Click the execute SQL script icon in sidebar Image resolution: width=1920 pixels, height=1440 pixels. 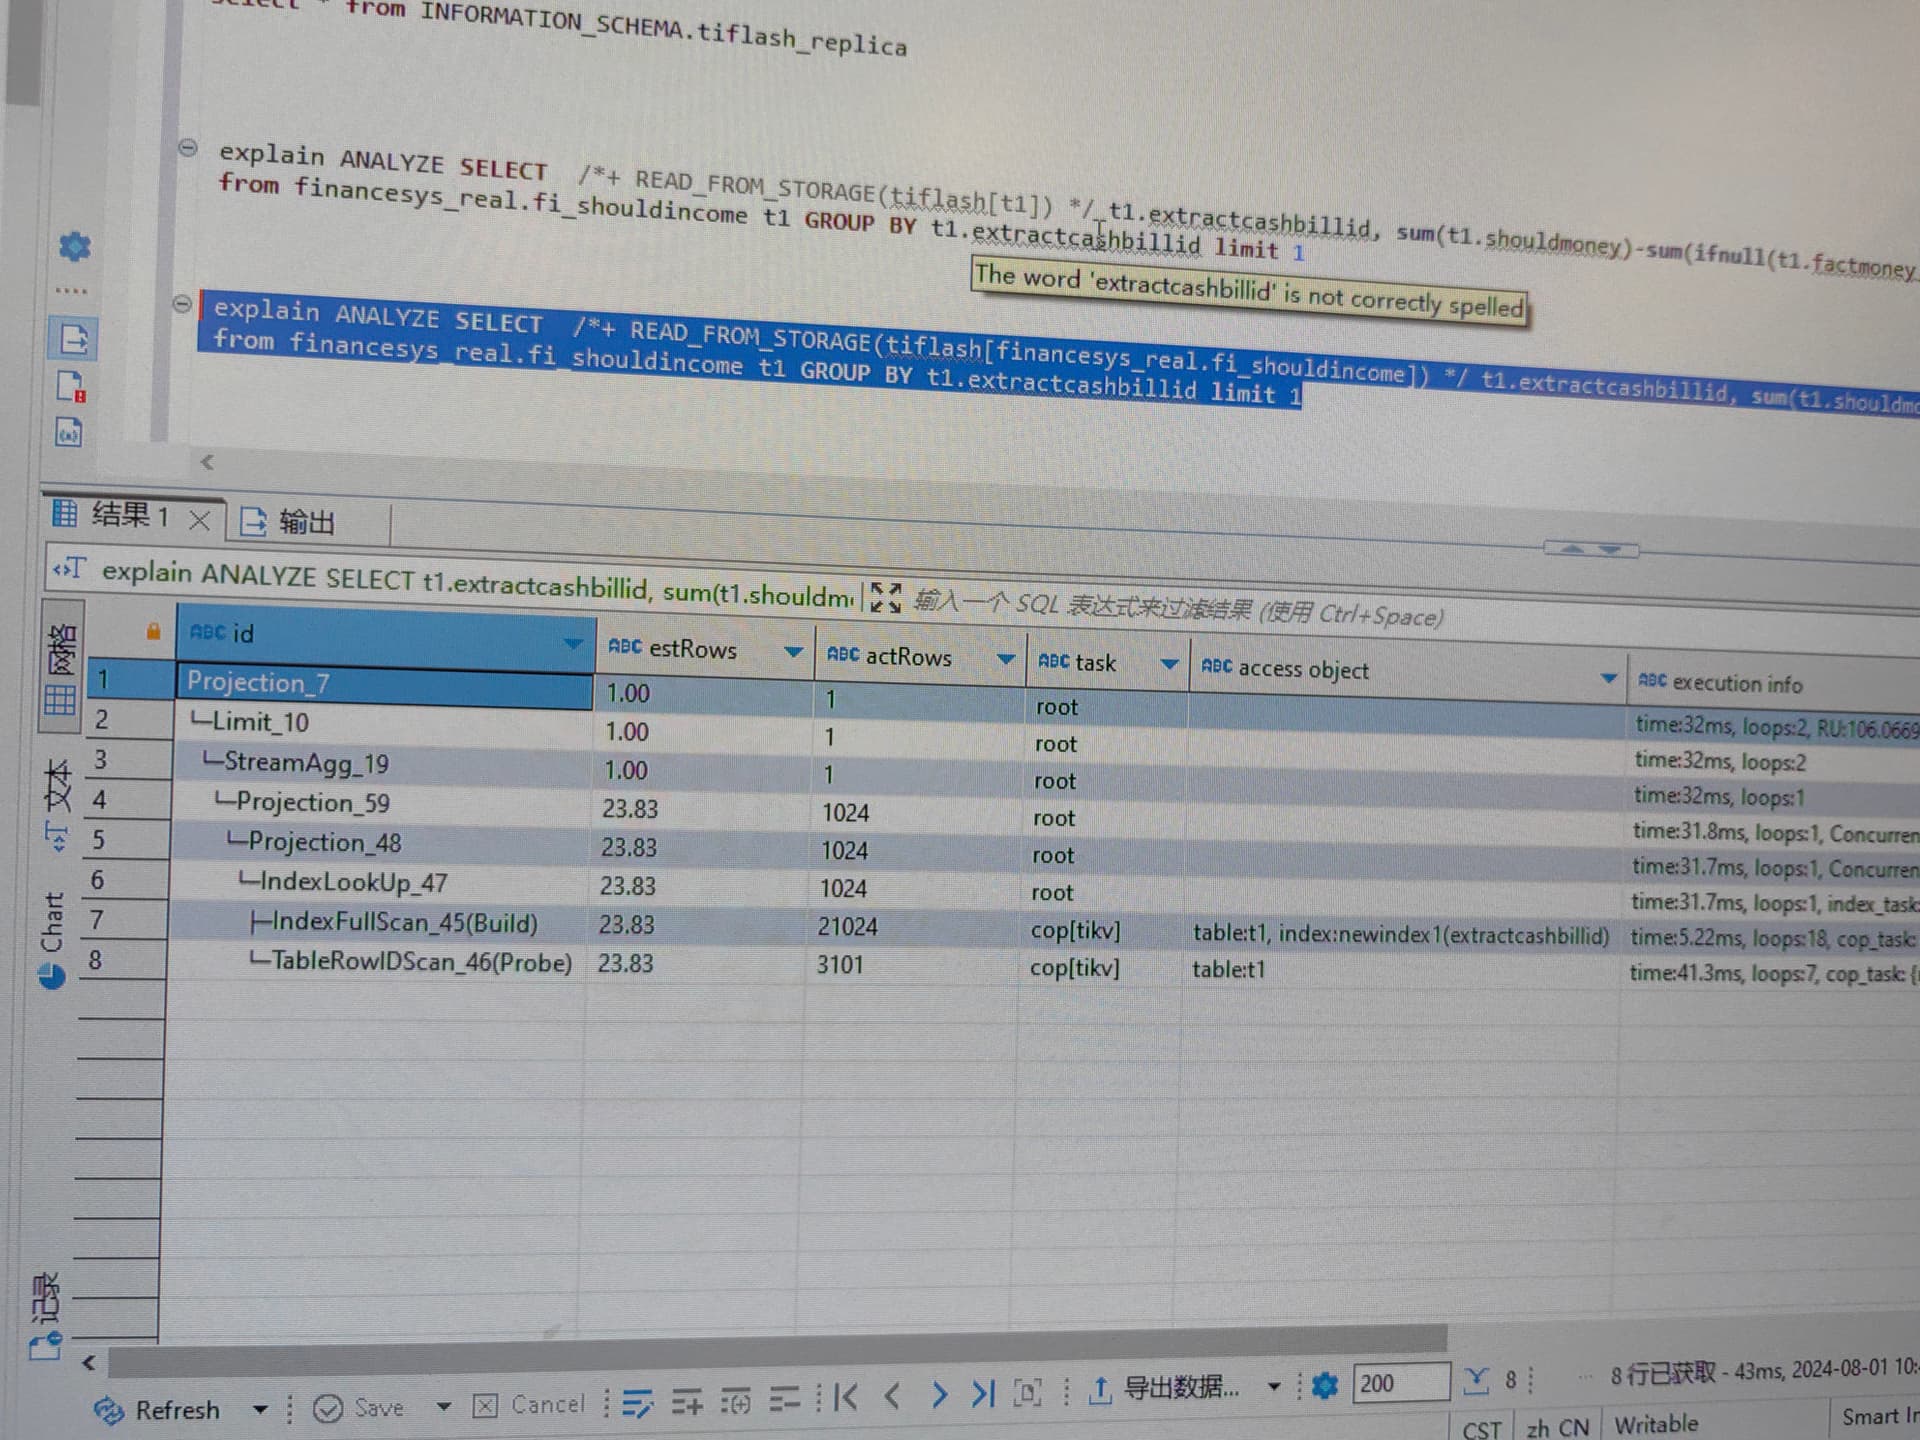(73, 339)
